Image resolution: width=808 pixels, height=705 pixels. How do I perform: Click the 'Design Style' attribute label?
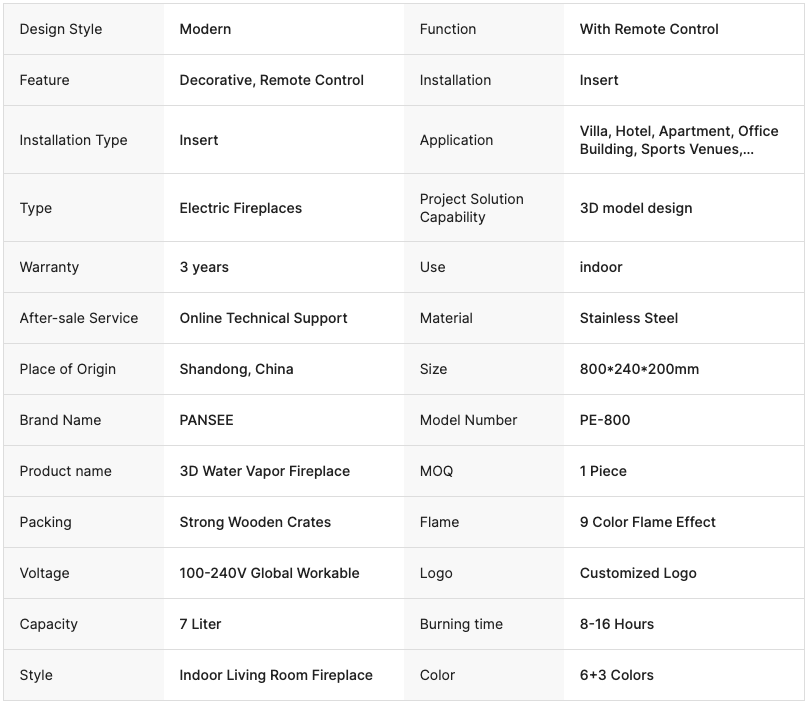coord(60,29)
